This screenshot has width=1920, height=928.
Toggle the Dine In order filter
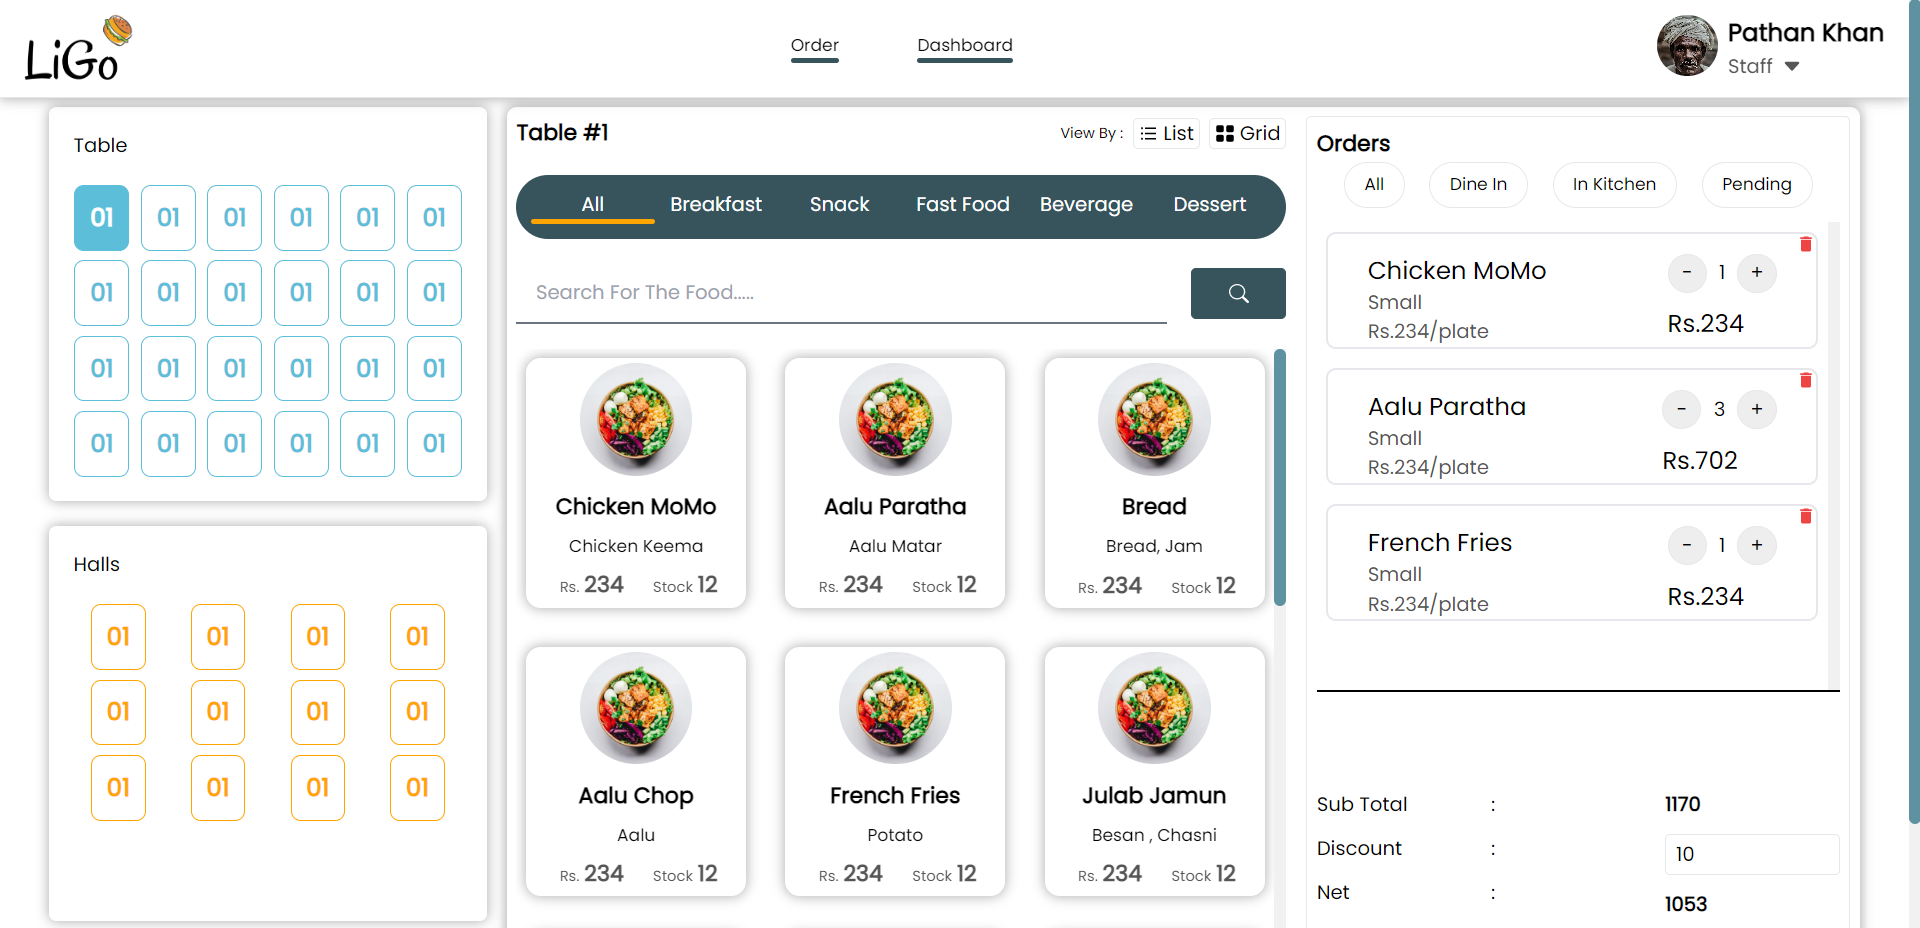(x=1477, y=184)
